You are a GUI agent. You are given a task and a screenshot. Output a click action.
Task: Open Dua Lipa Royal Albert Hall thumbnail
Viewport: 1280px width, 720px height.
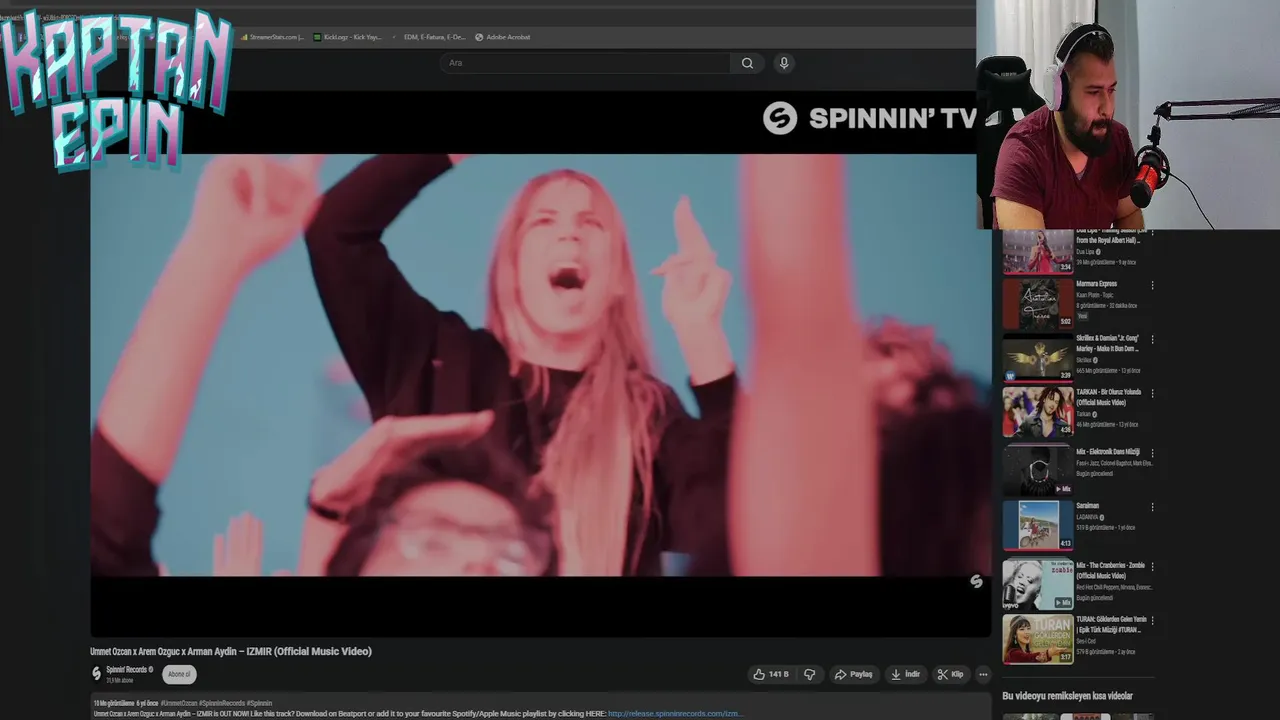point(1038,251)
